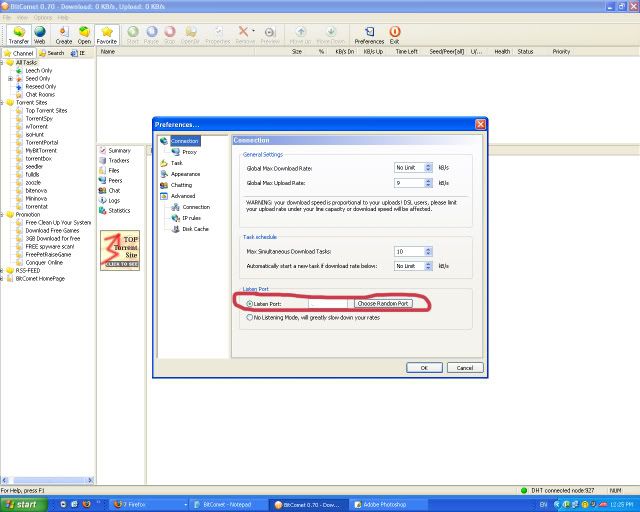Click the OpenDir toolbar icon

click(x=190, y=35)
